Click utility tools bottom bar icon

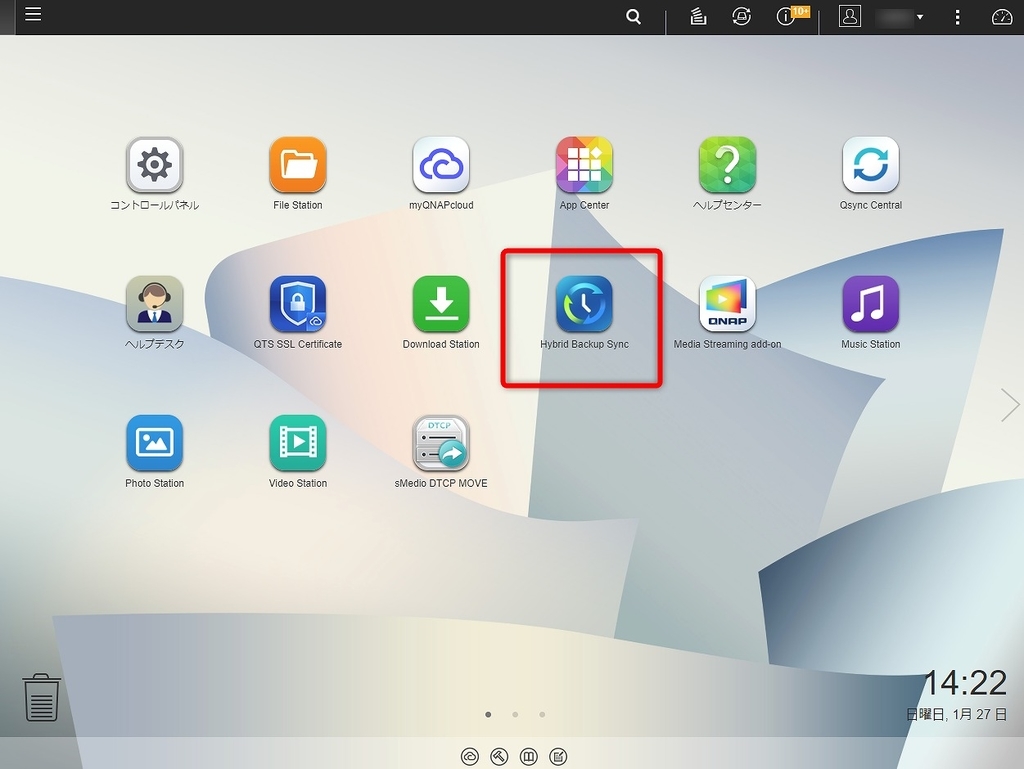499,757
